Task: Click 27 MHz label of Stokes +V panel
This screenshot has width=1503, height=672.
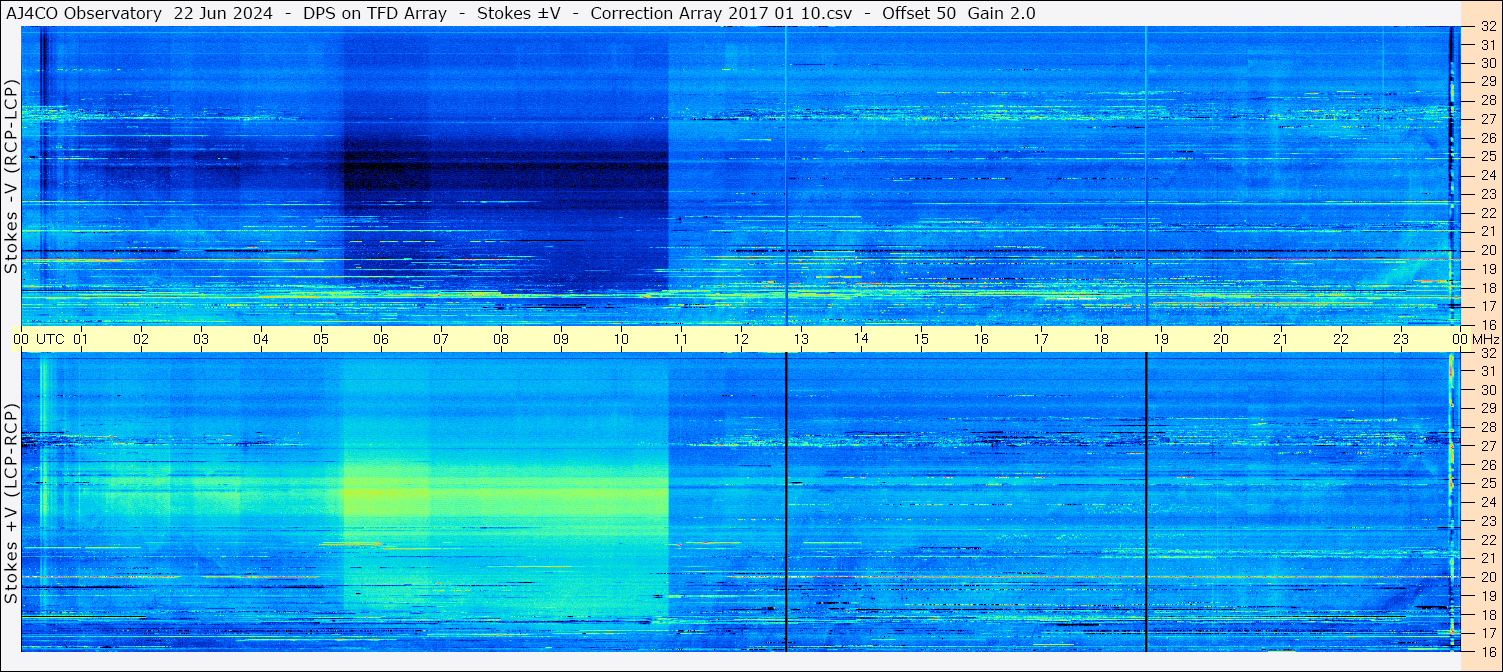Action: [x=1488, y=446]
